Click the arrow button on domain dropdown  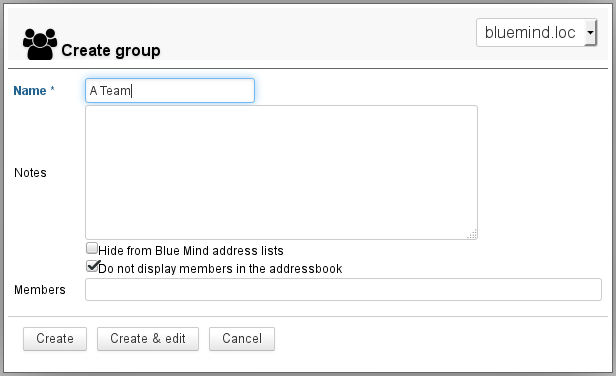pyautogui.click(x=590, y=33)
